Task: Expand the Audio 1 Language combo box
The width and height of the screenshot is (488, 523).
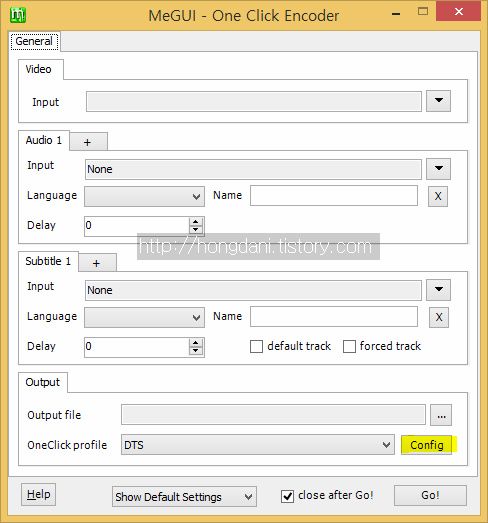Action: coord(144,196)
